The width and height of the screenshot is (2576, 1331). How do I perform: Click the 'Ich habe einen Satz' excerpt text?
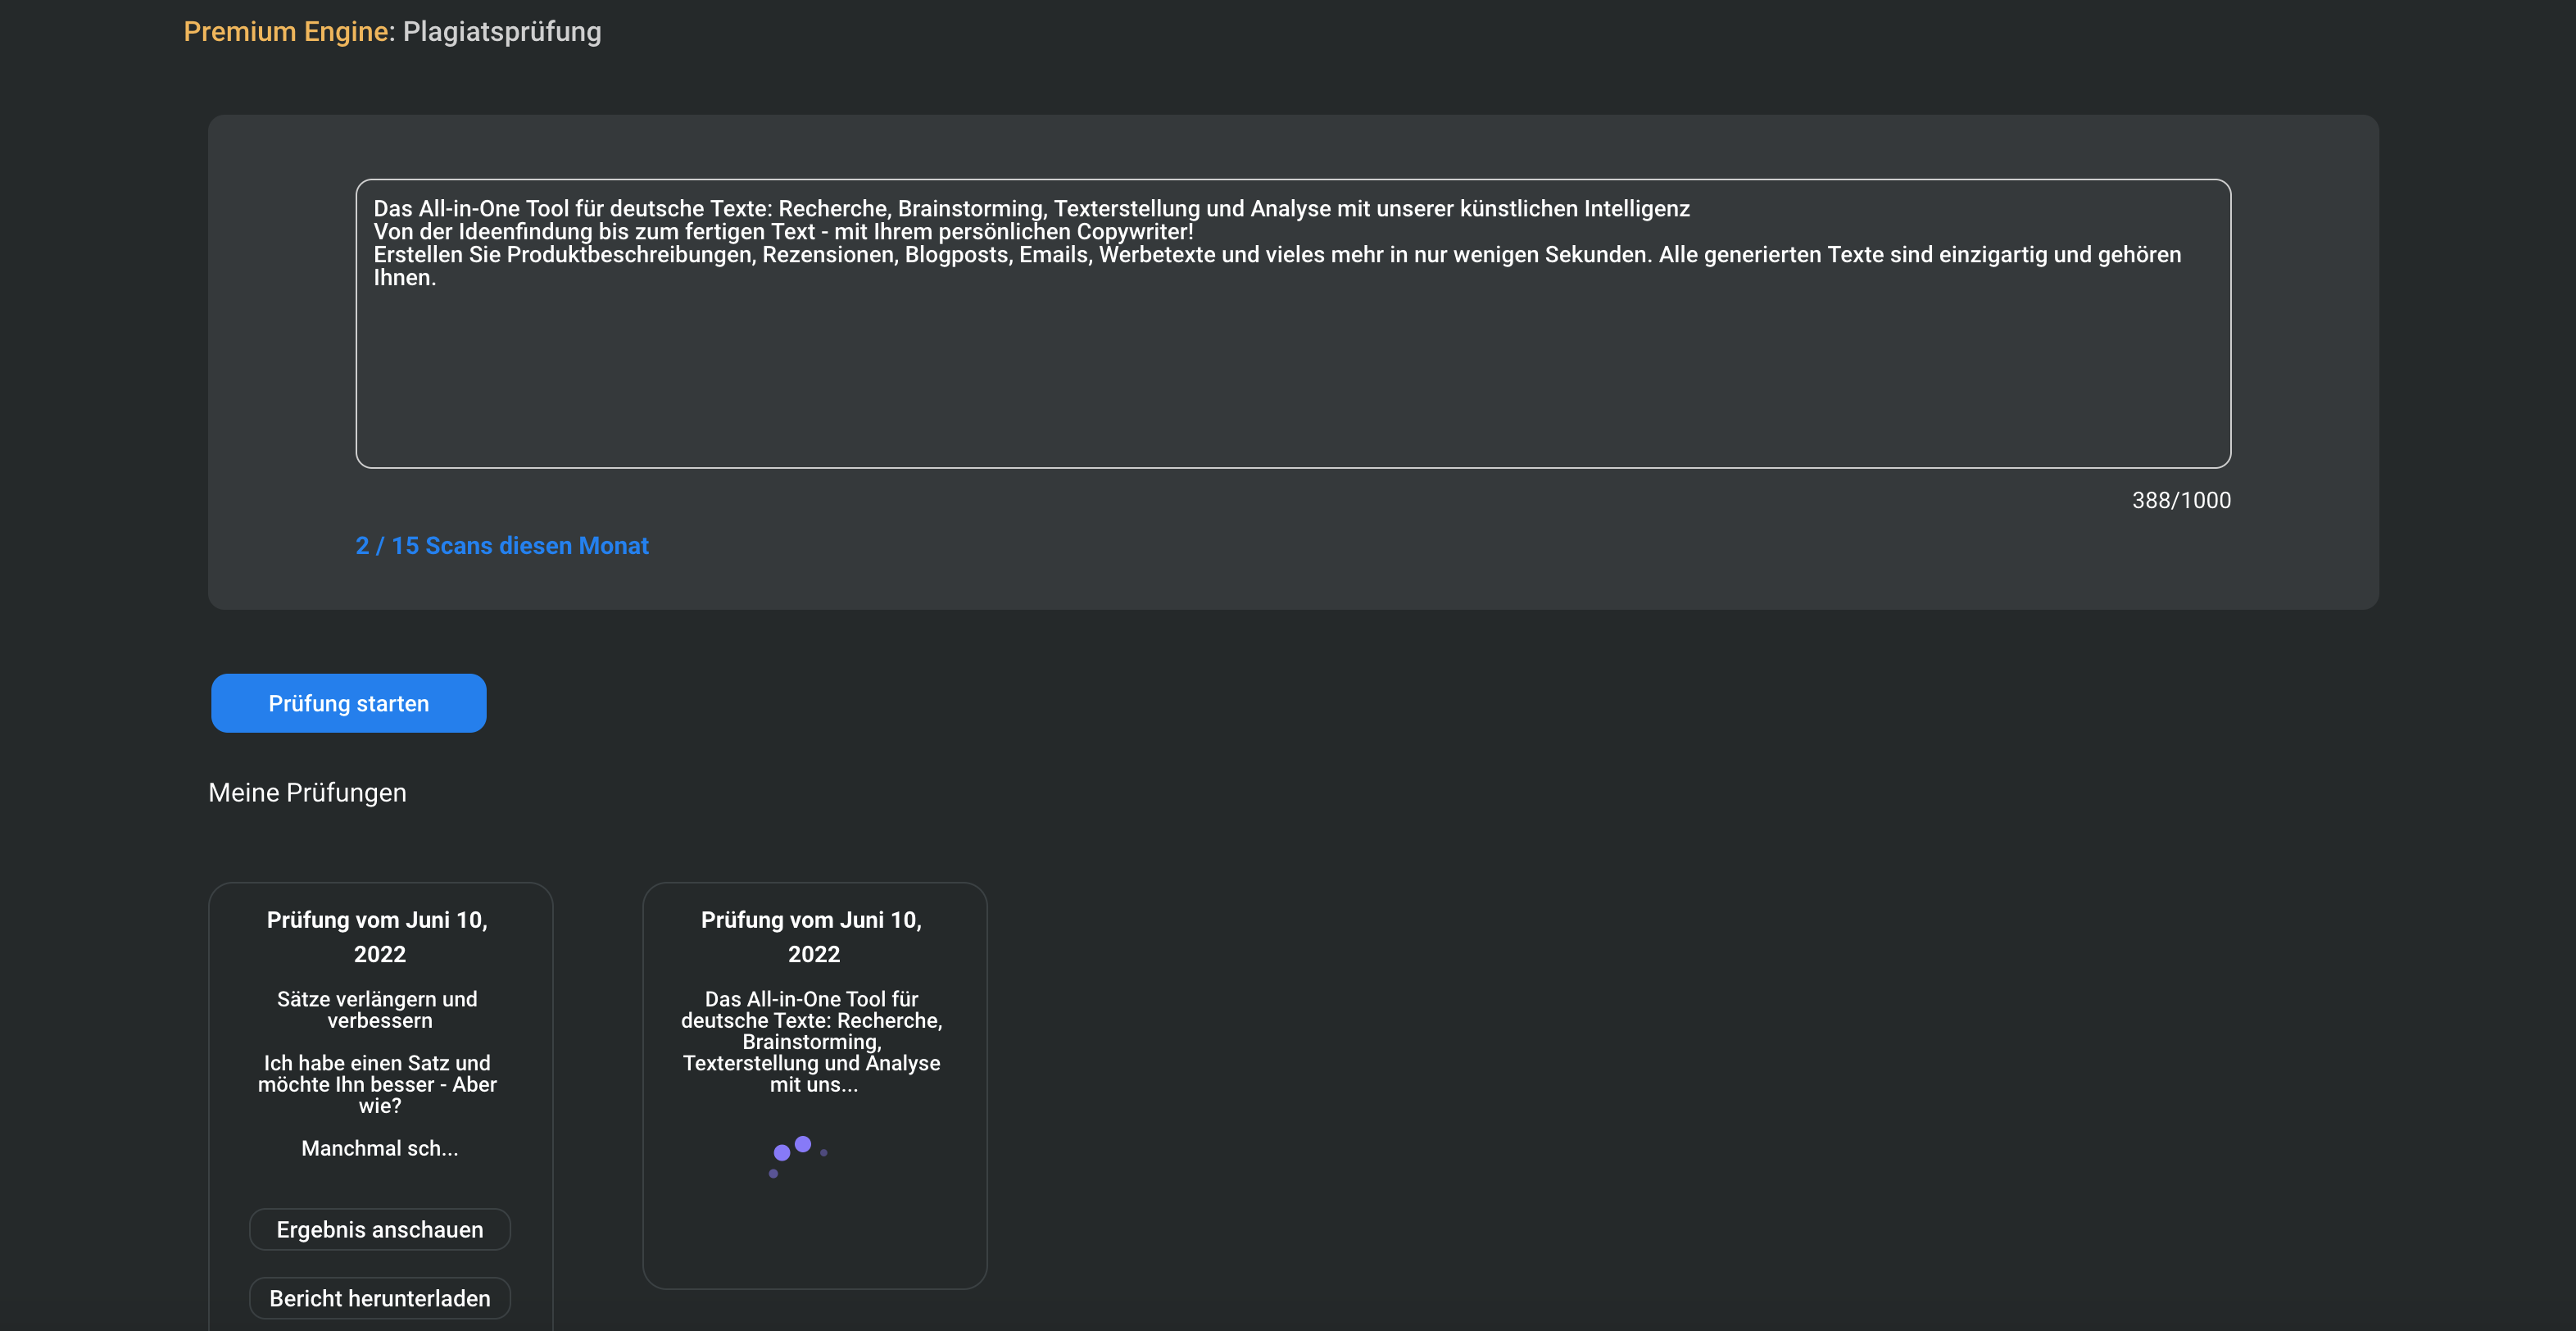pos(378,1084)
